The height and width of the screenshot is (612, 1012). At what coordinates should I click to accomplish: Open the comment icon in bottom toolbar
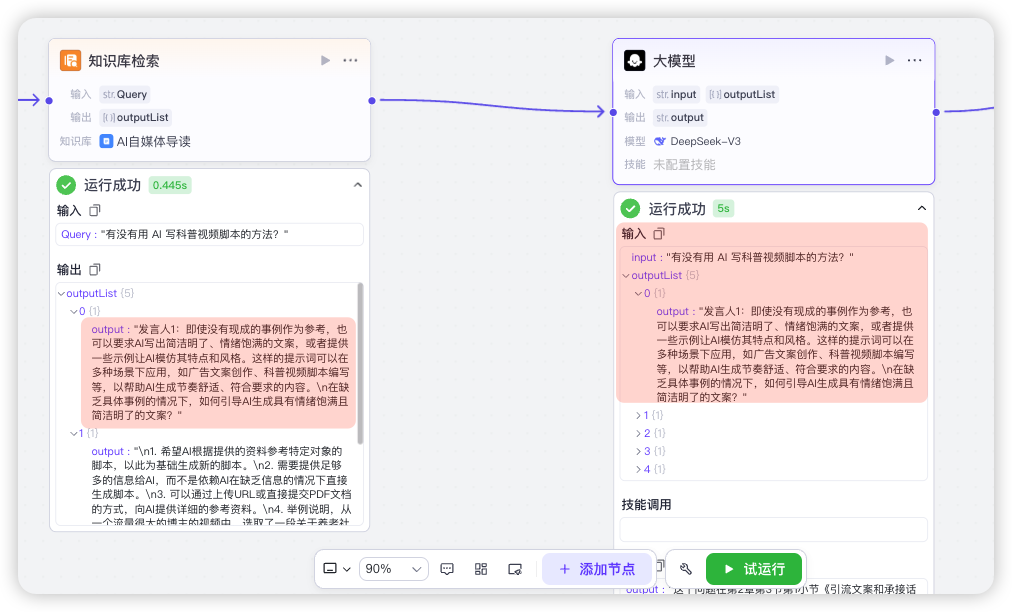pos(447,569)
